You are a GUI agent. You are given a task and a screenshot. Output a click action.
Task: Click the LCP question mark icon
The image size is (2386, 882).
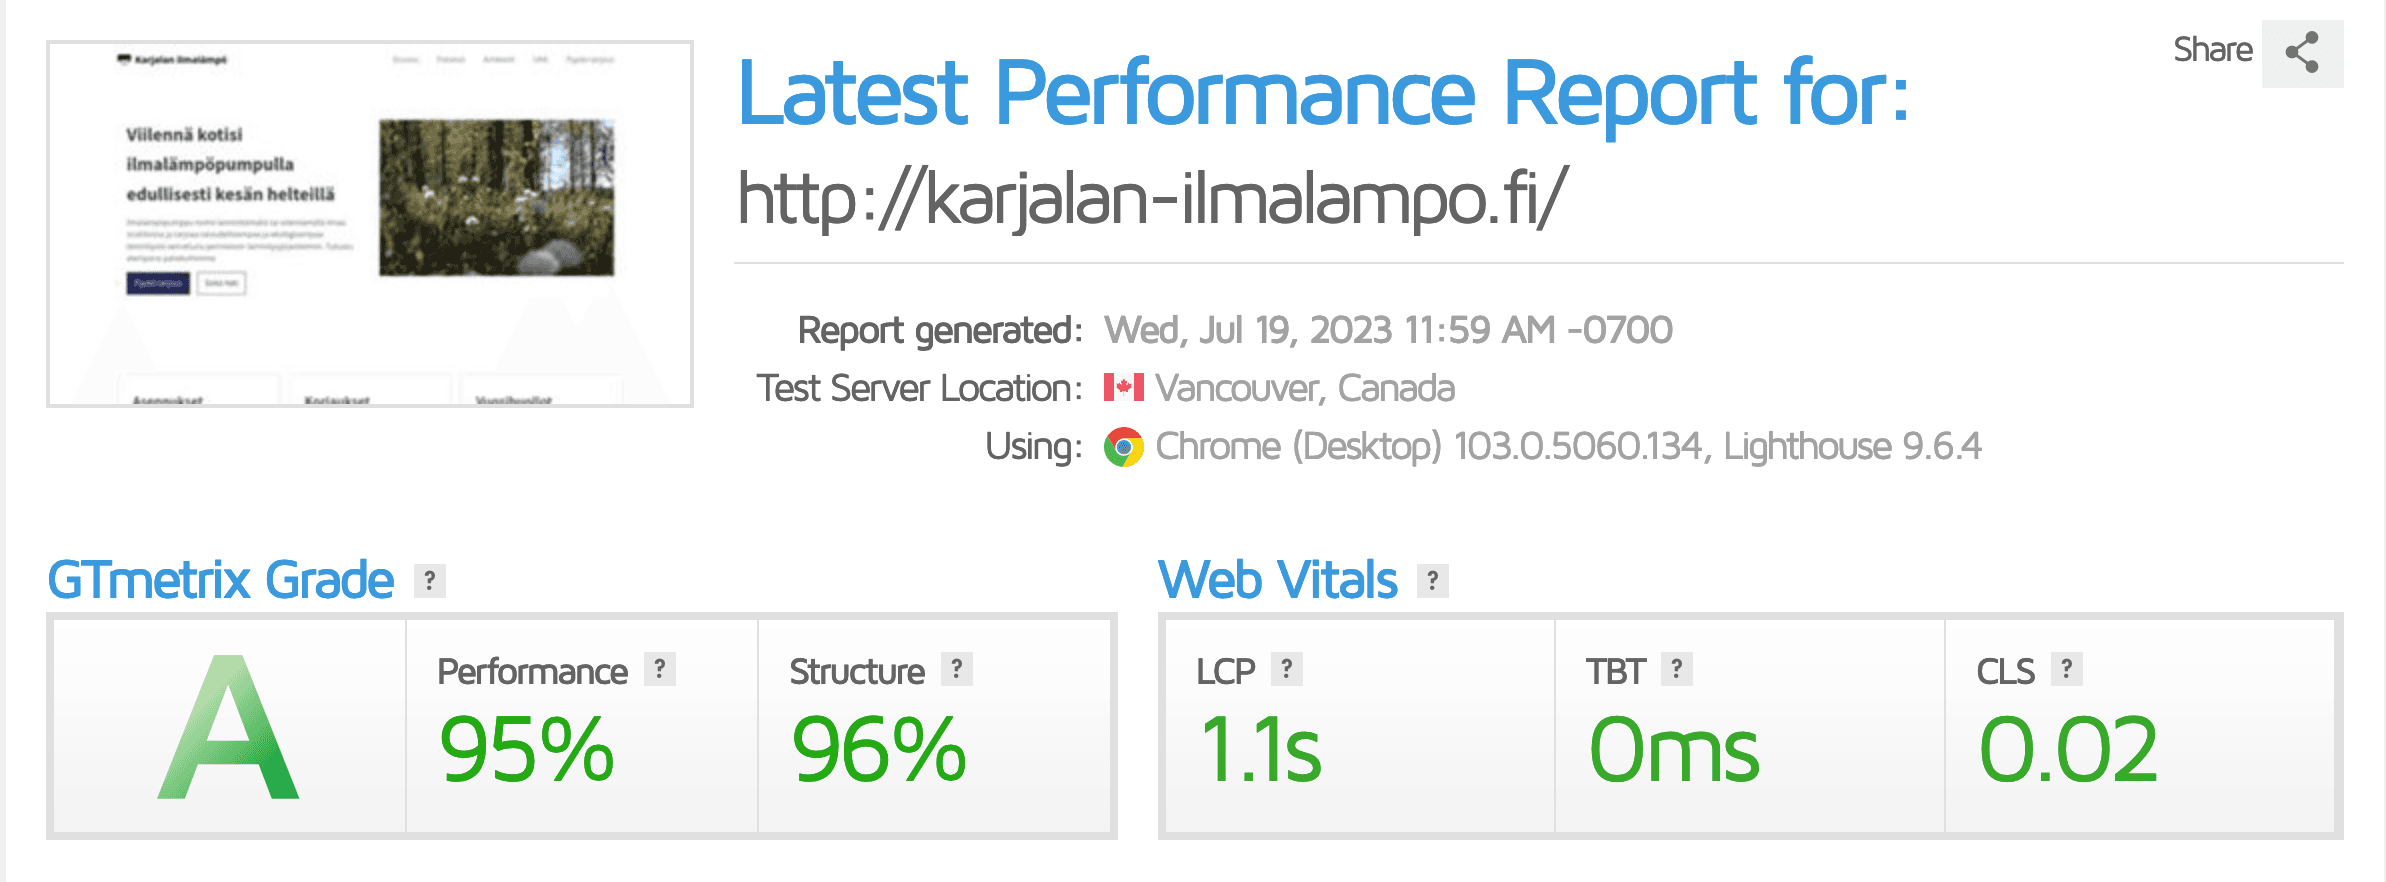pyautogui.click(x=1287, y=669)
